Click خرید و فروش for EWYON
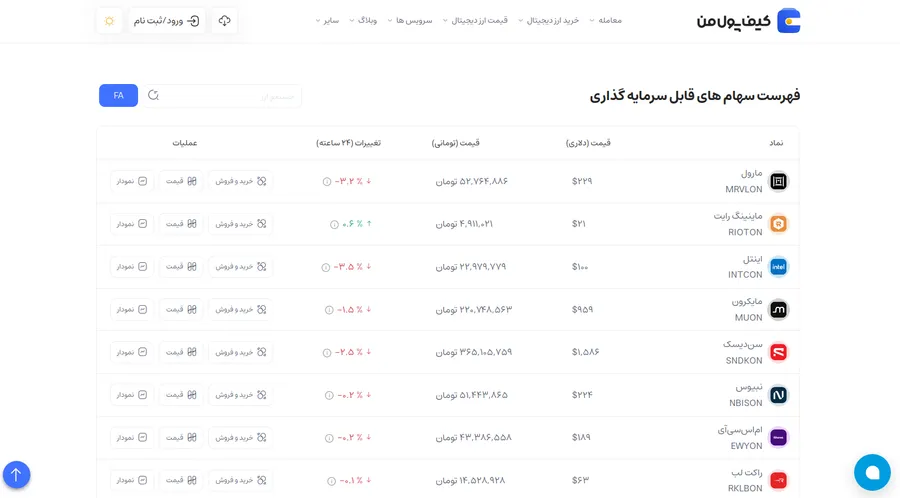The height and width of the screenshot is (498, 900). [x=240, y=438]
